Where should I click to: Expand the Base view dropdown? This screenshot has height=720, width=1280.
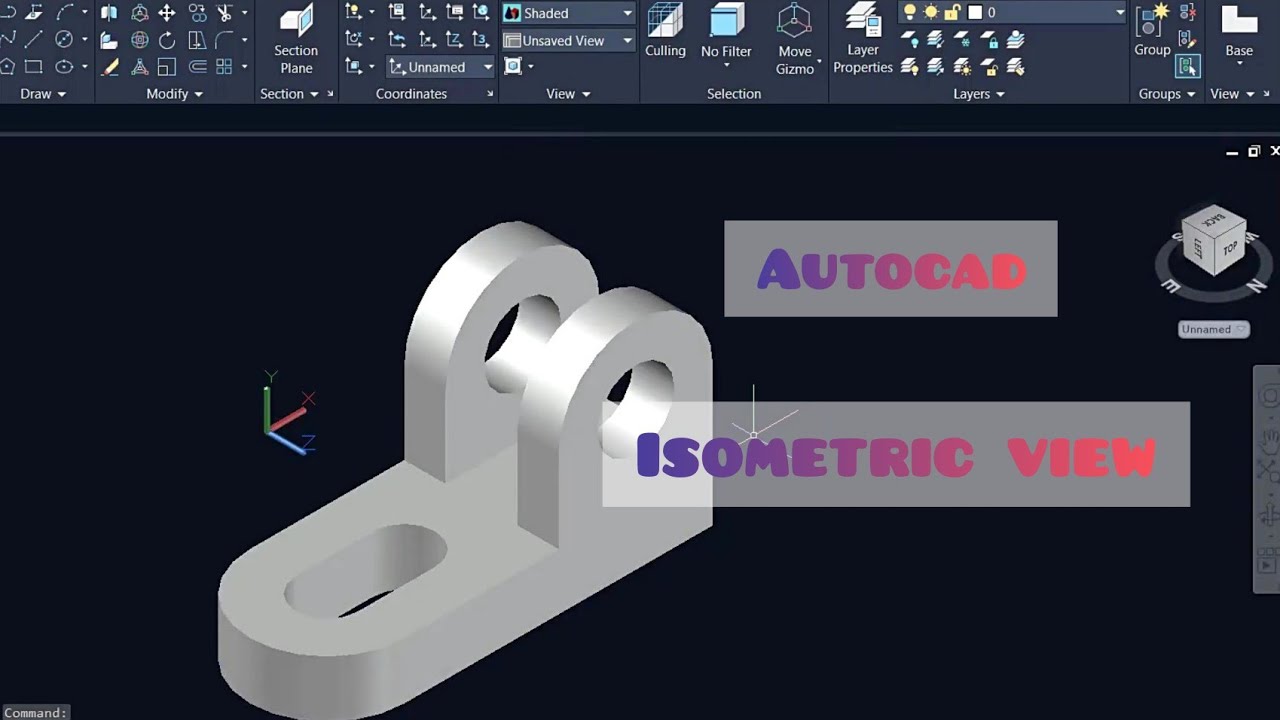click(1239, 65)
